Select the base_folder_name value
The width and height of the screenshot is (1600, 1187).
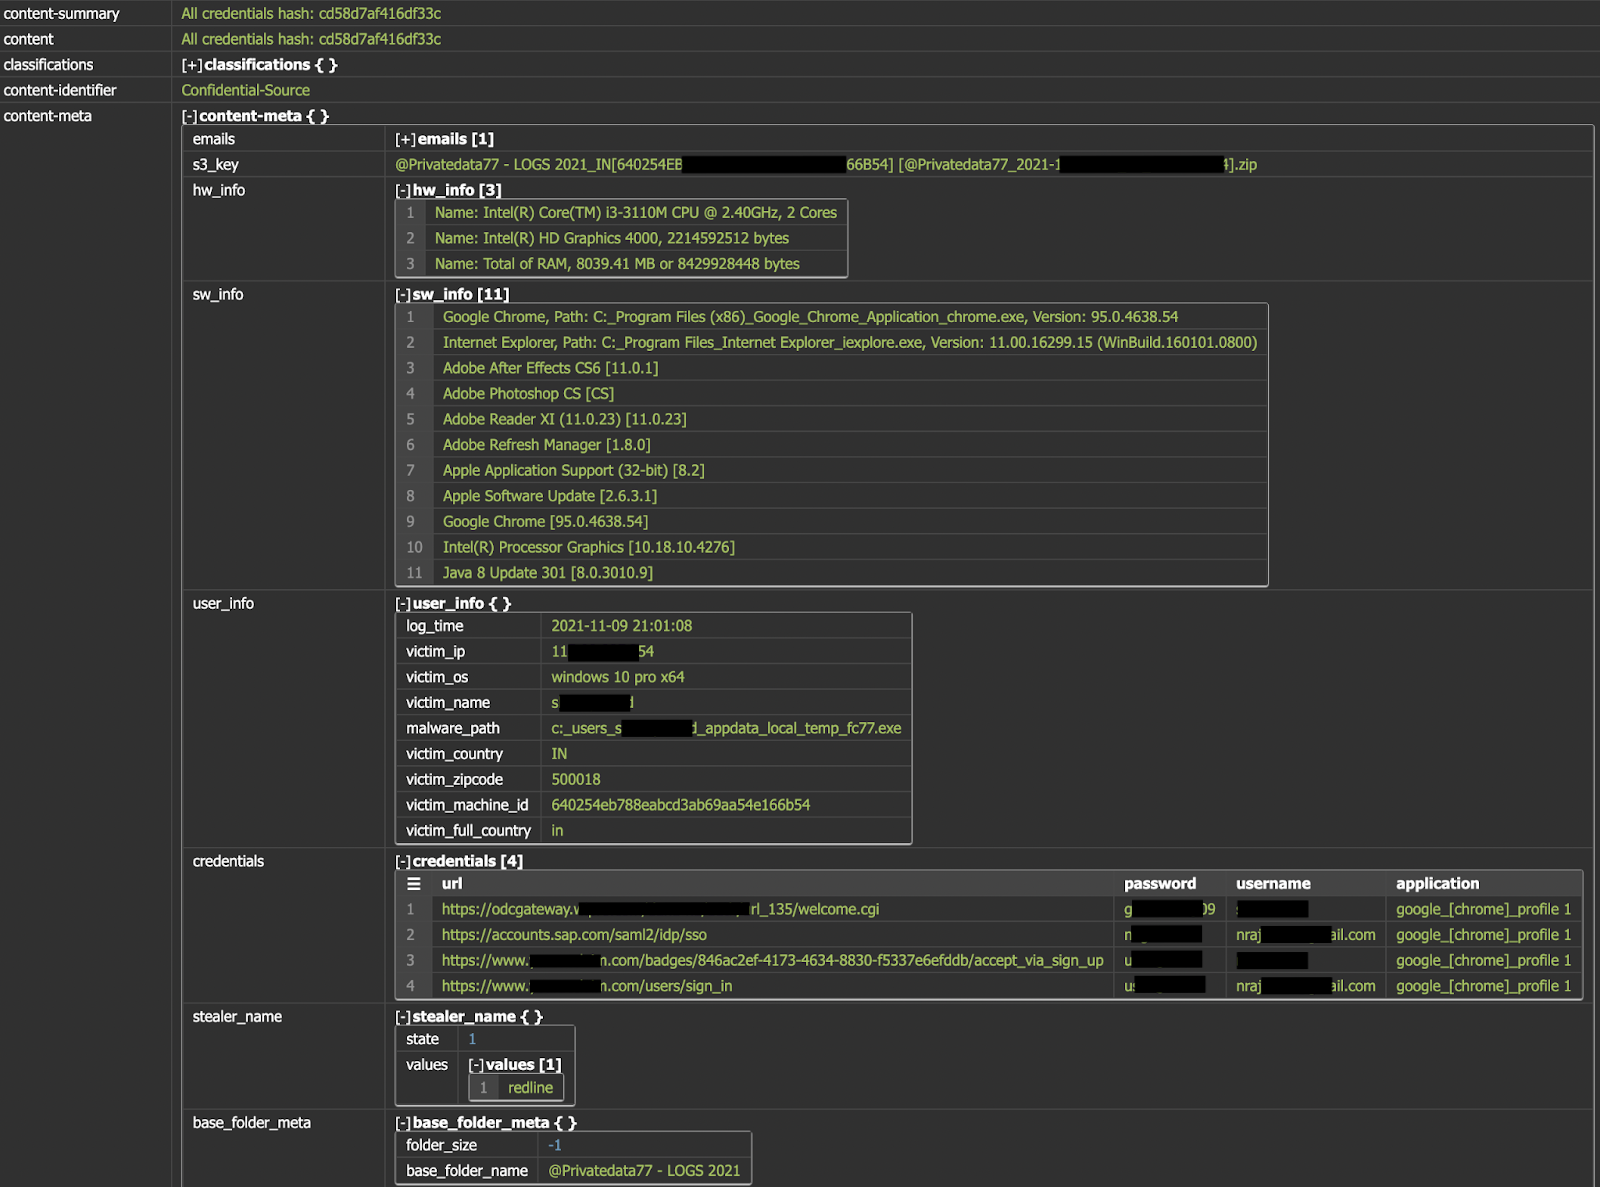click(x=644, y=1172)
